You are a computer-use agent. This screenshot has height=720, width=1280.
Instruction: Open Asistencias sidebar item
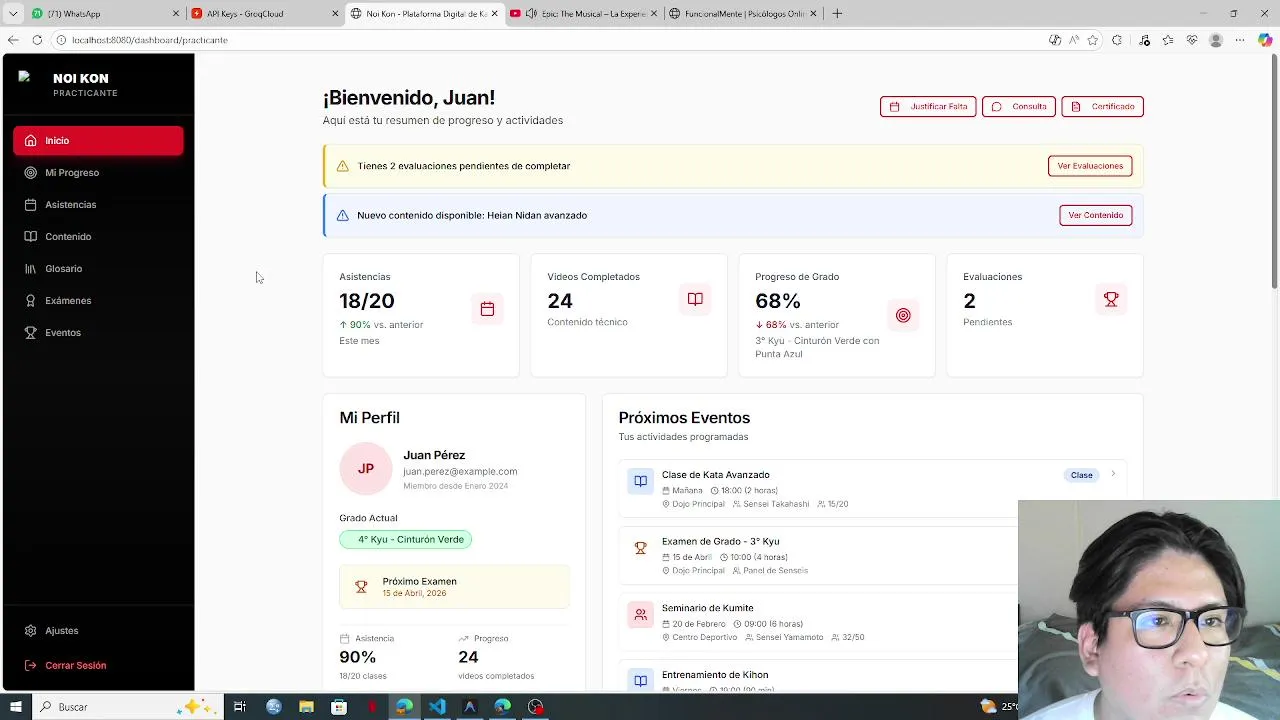tap(98, 205)
